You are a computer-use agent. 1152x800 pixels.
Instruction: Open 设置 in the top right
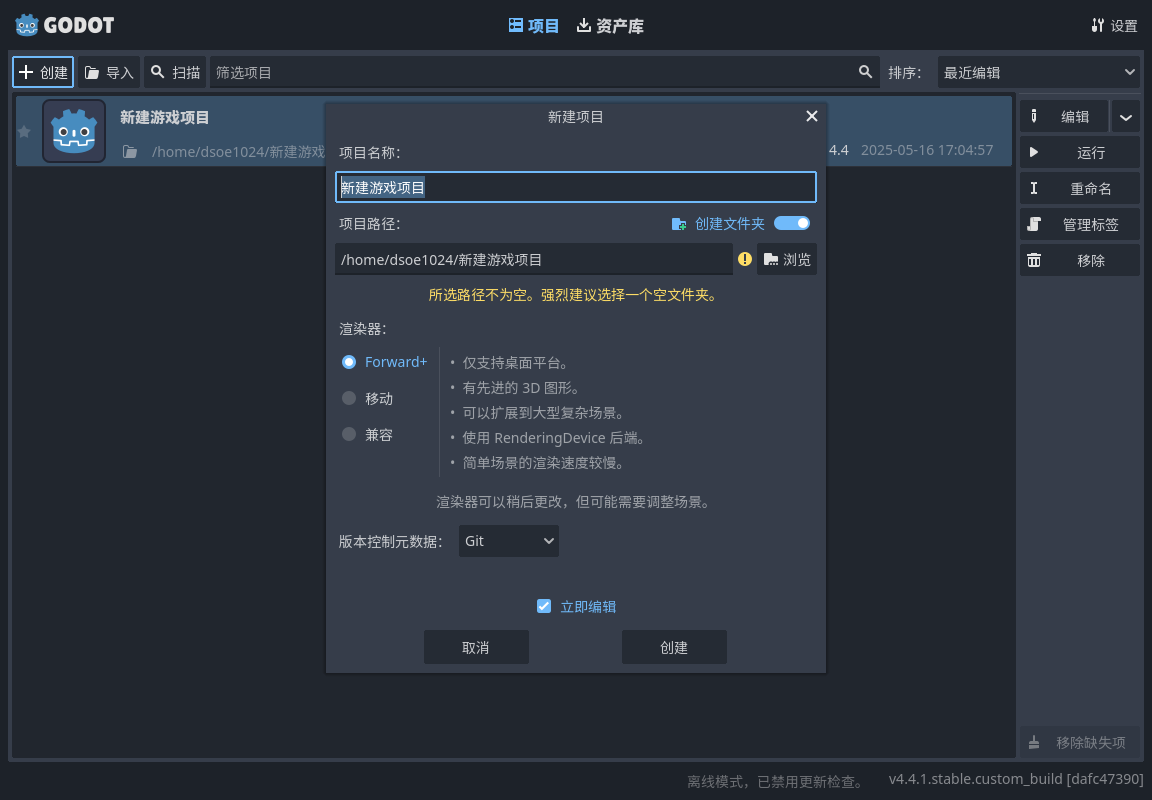[1115, 26]
